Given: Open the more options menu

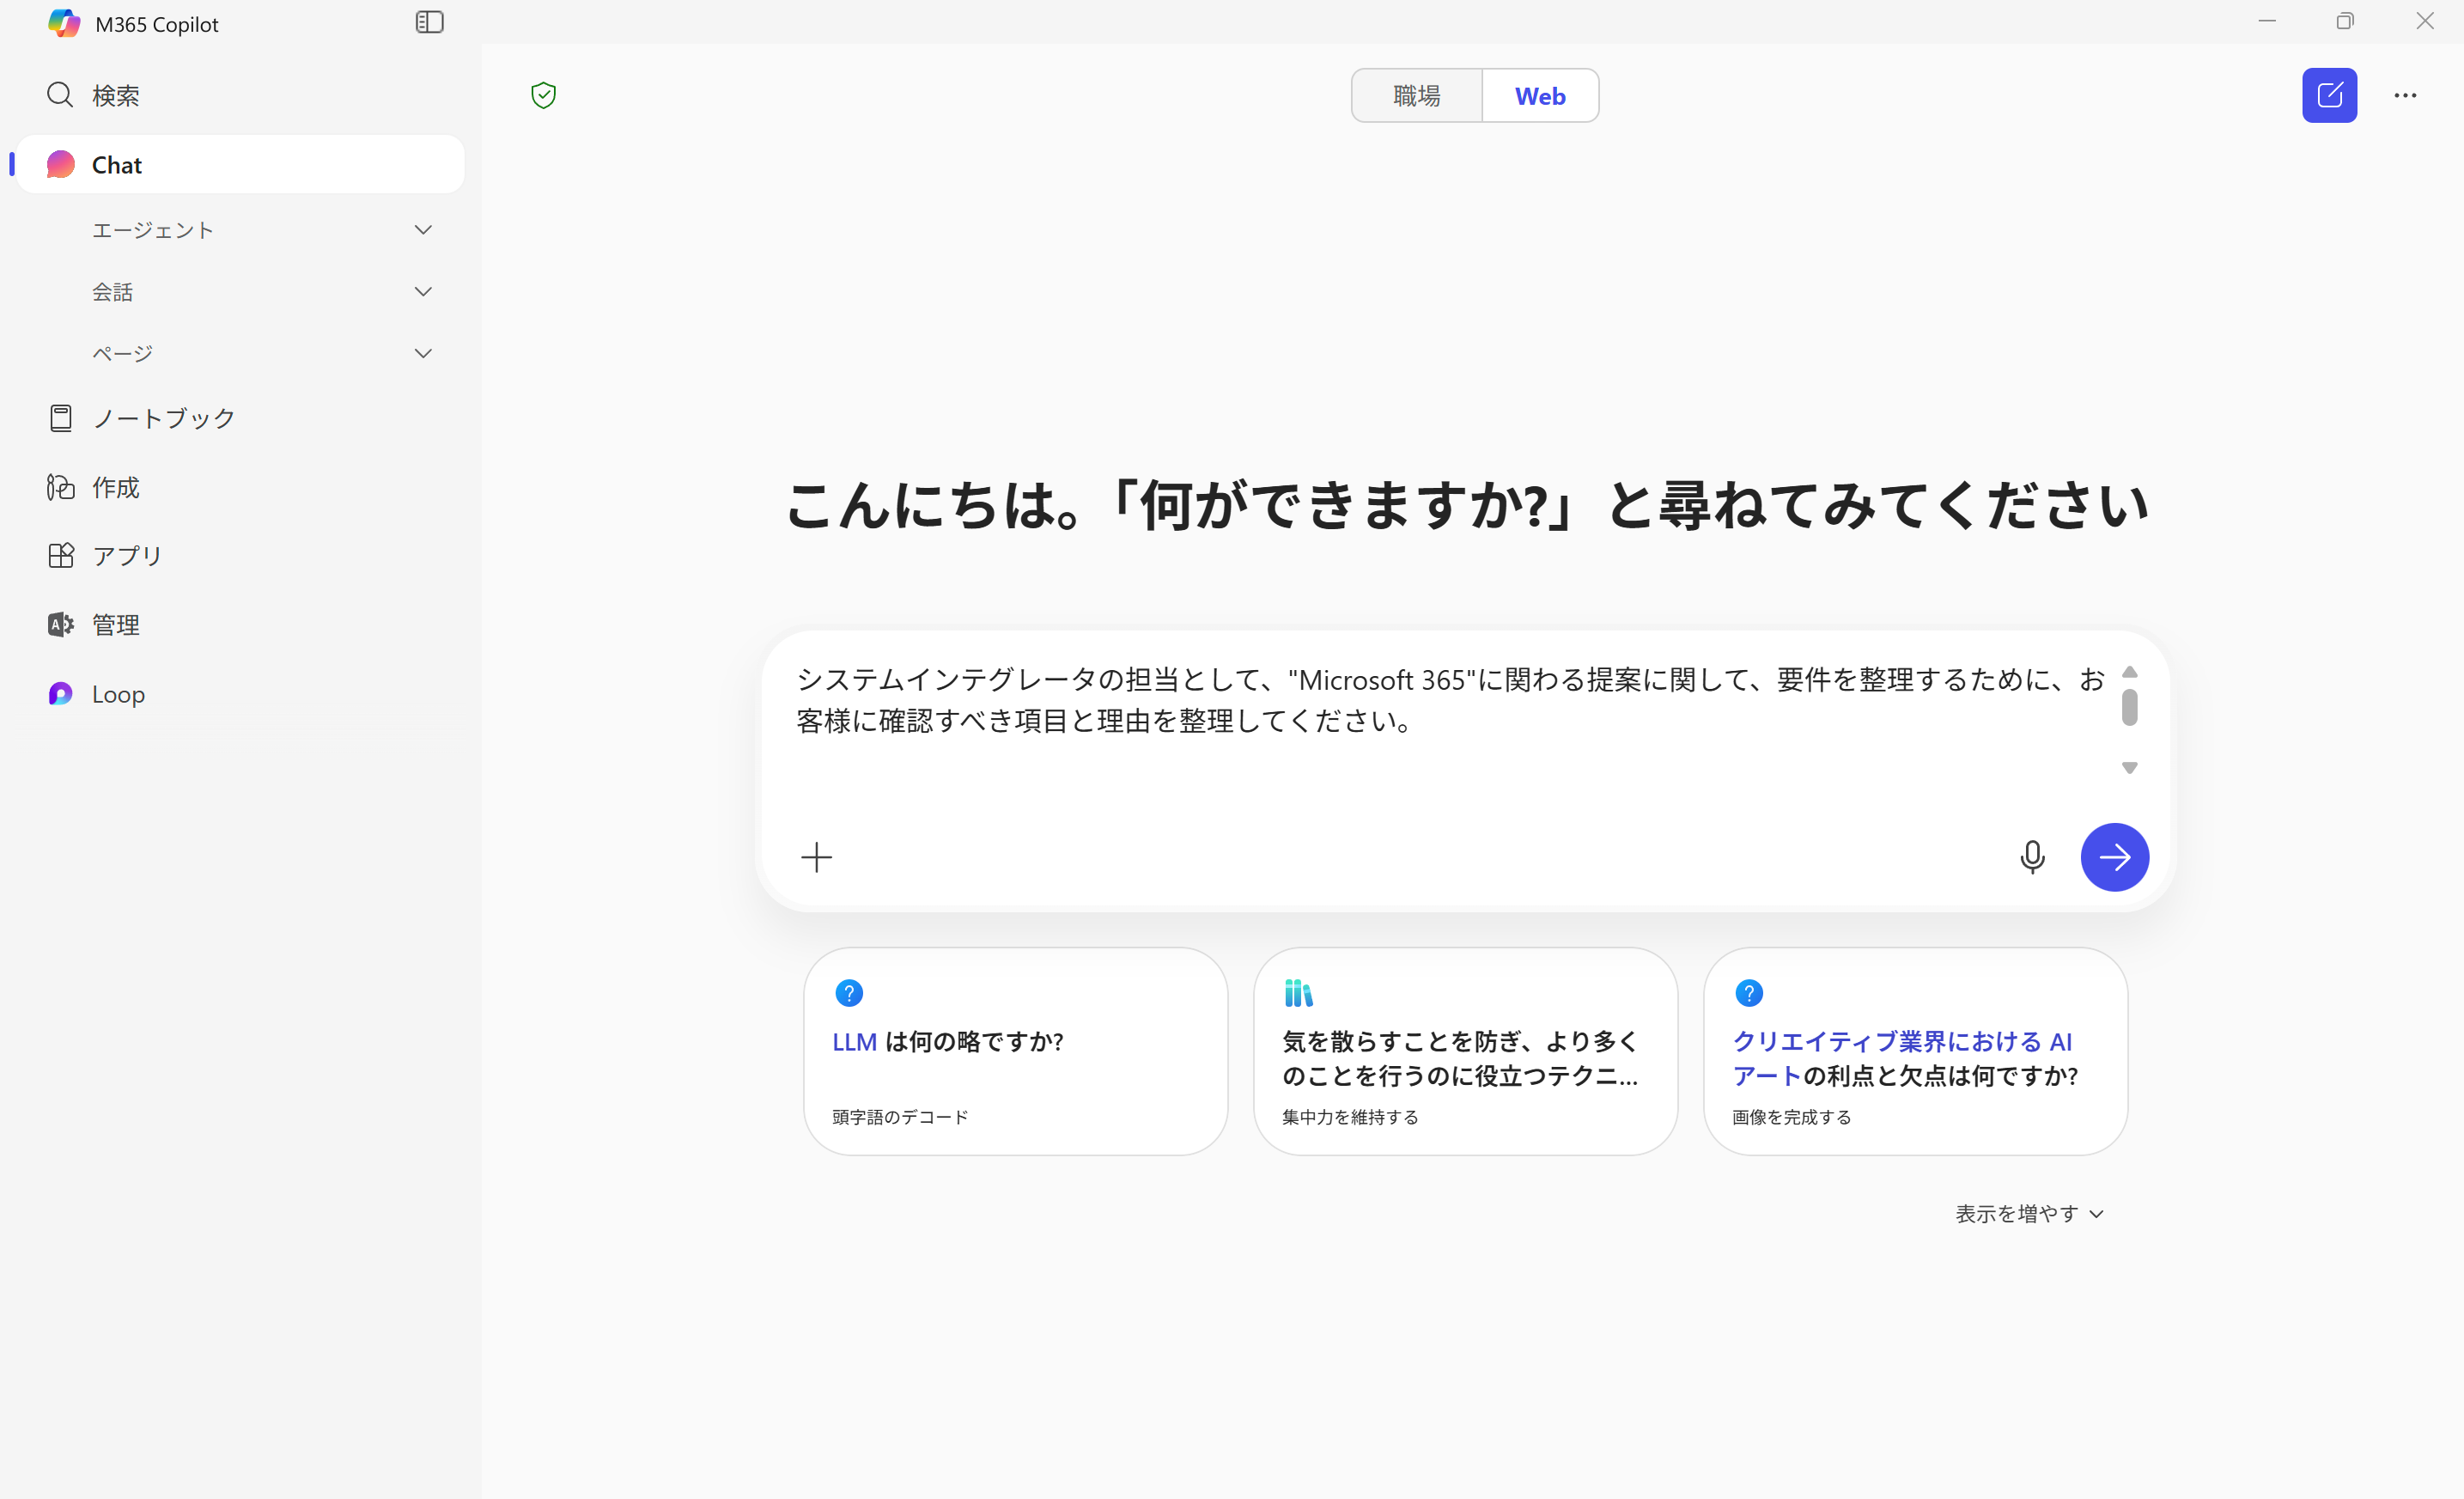Looking at the screenshot, I should pyautogui.click(x=2405, y=95).
